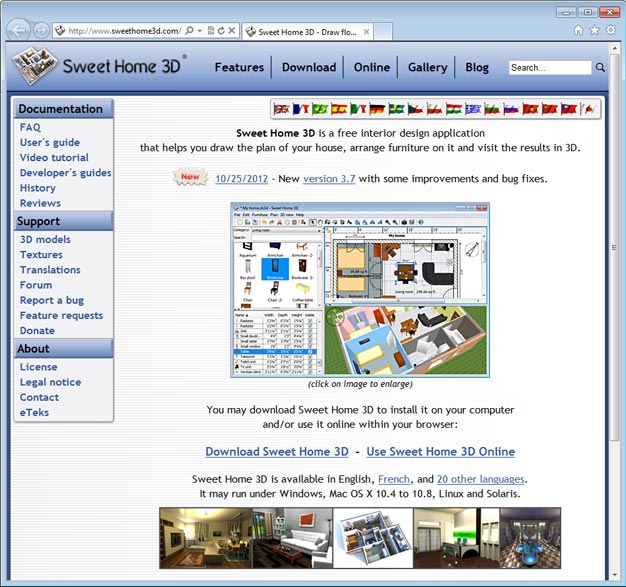Open the Translations link
Viewport: 626px width, 587px height.
pos(50,270)
